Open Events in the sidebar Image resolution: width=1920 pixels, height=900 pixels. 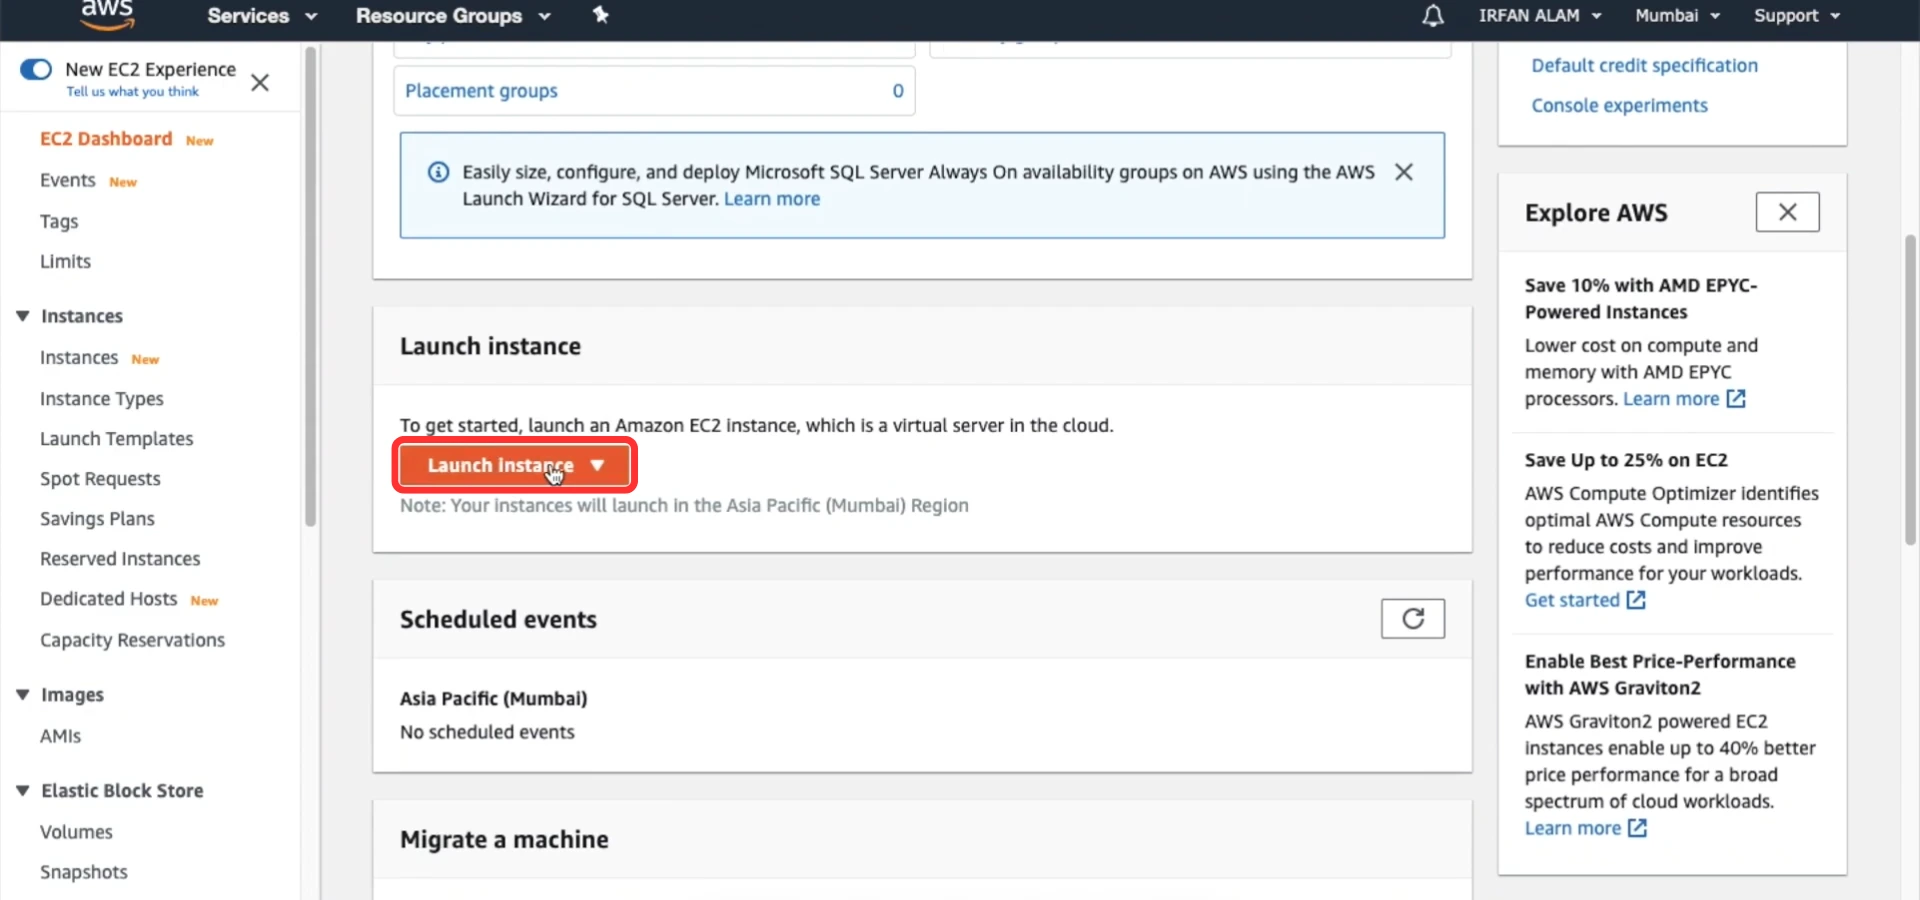(x=68, y=180)
